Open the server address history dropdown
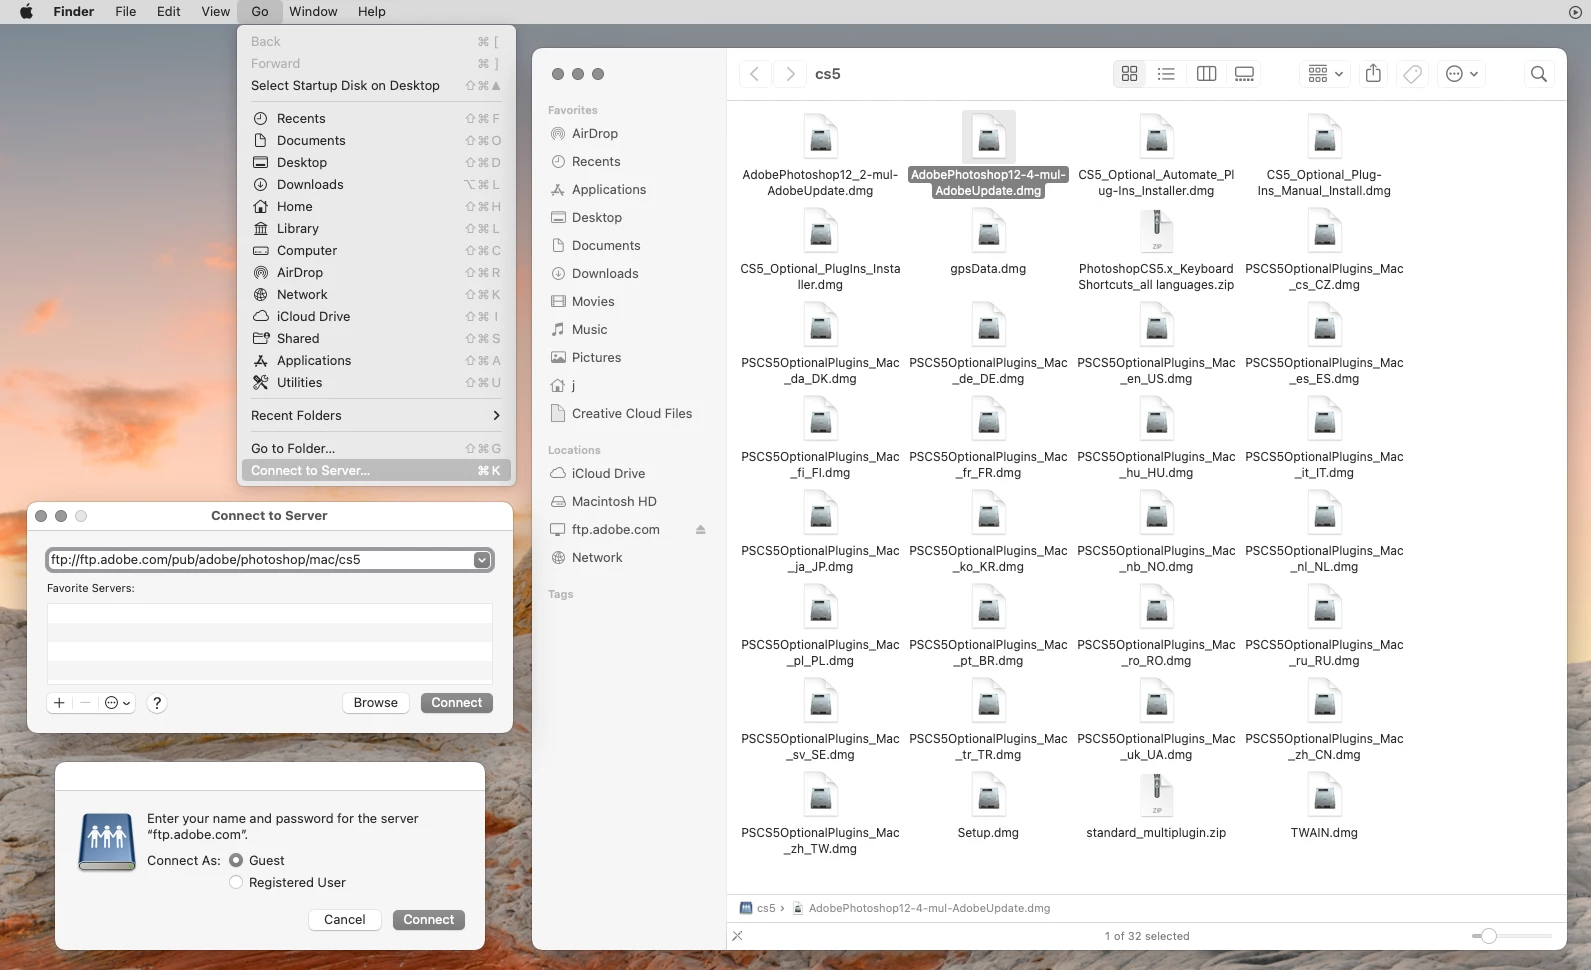This screenshot has width=1591, height=970. (482, 560)
